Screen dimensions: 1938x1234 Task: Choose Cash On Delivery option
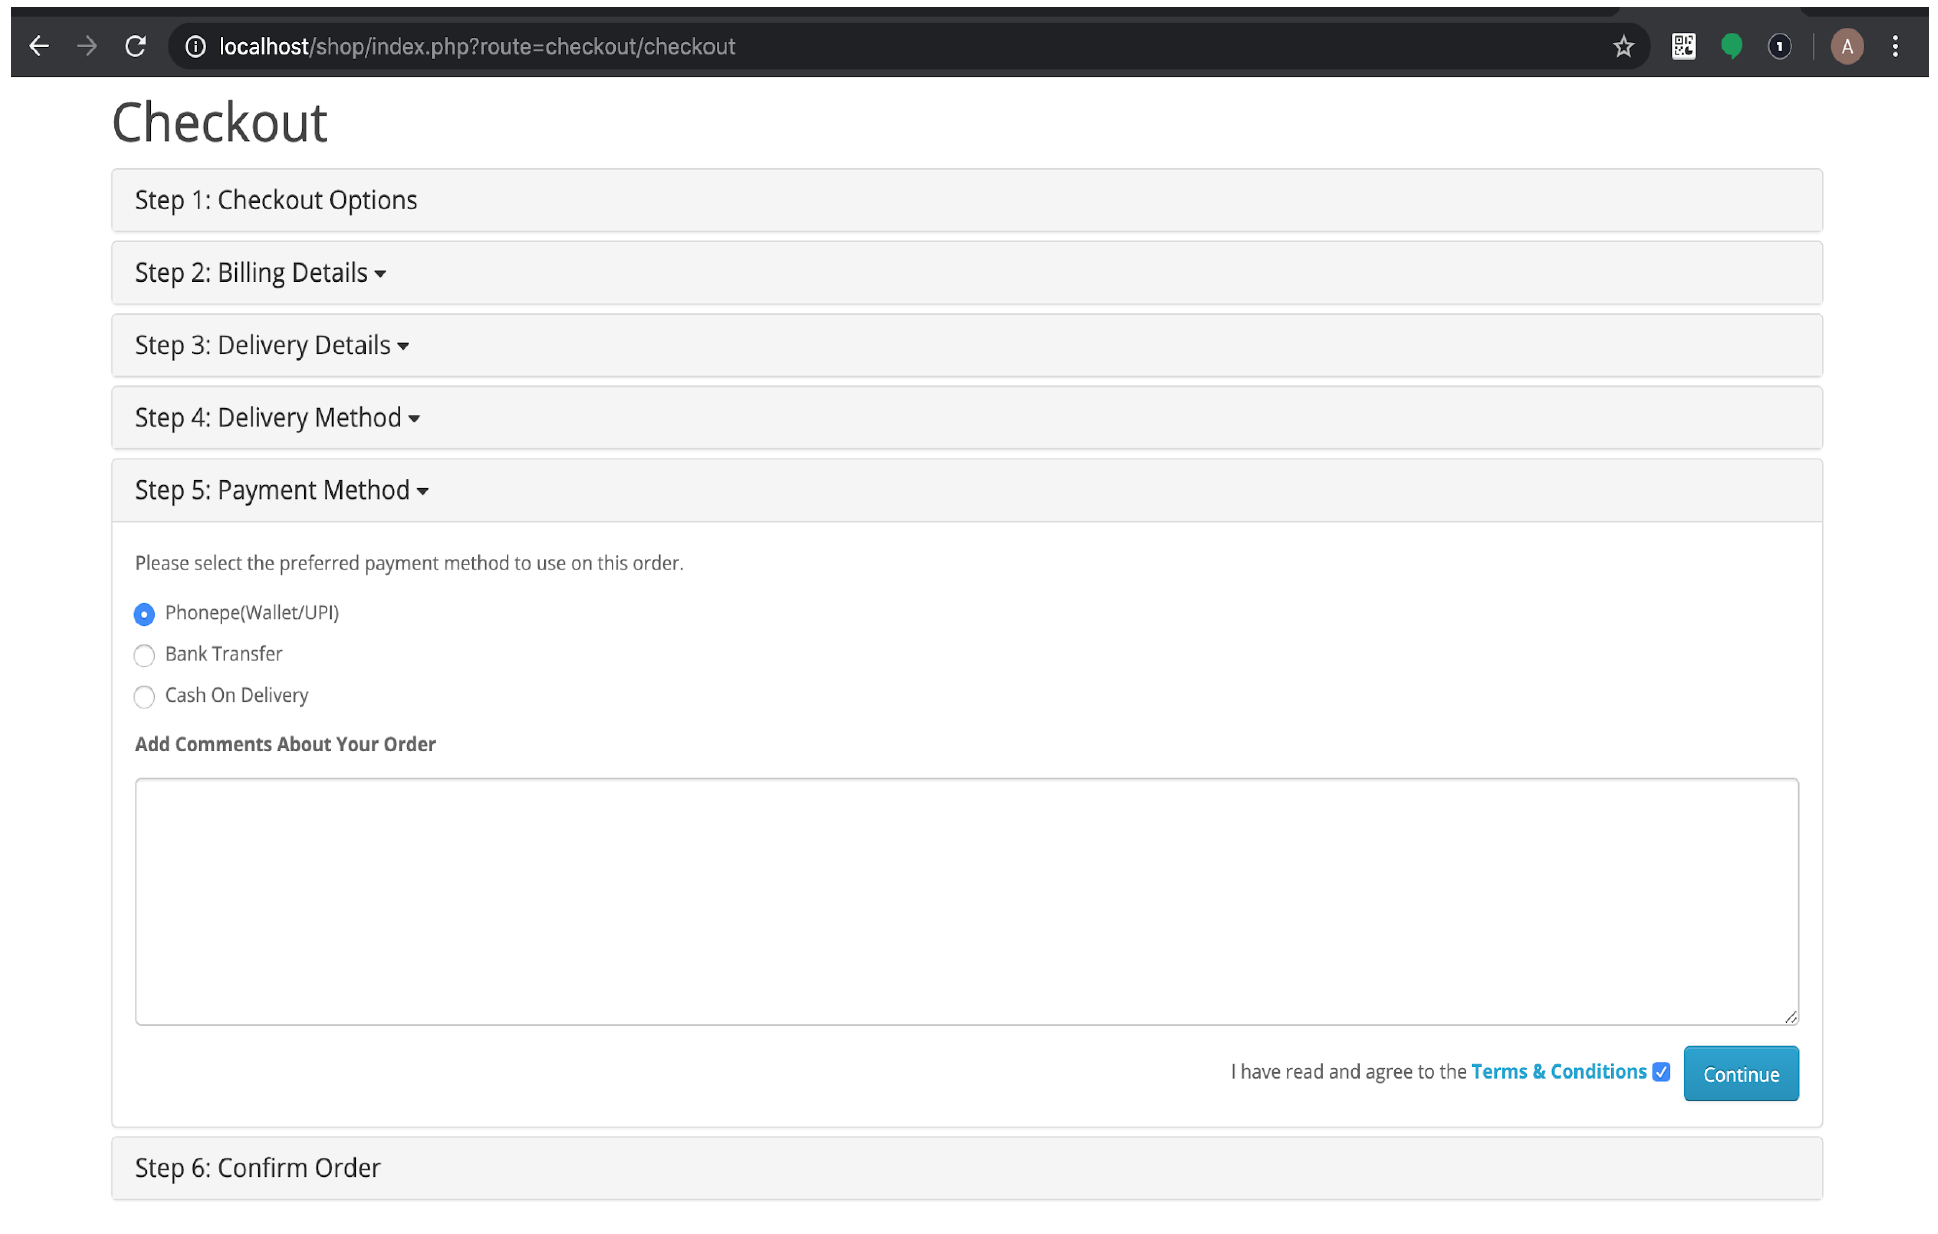[x=145, y=696]
